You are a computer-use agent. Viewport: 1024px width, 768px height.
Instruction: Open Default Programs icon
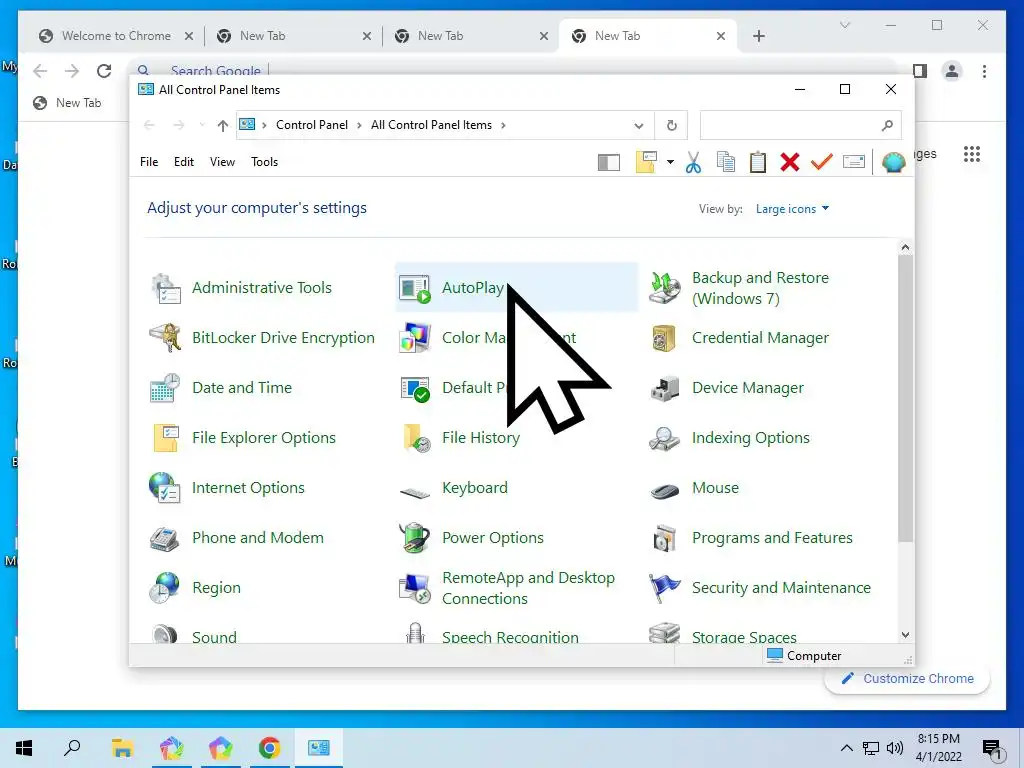pyautogui.click(x=415, y=388)
